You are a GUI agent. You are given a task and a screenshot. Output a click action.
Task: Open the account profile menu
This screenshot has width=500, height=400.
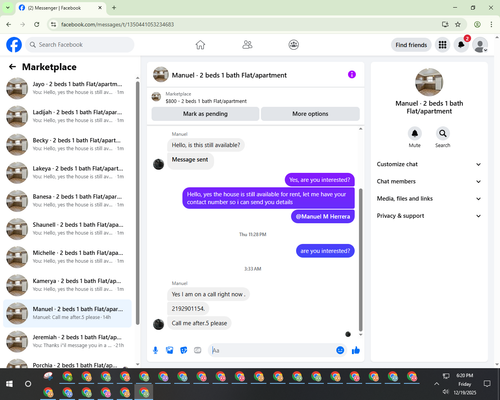(480, 45)
